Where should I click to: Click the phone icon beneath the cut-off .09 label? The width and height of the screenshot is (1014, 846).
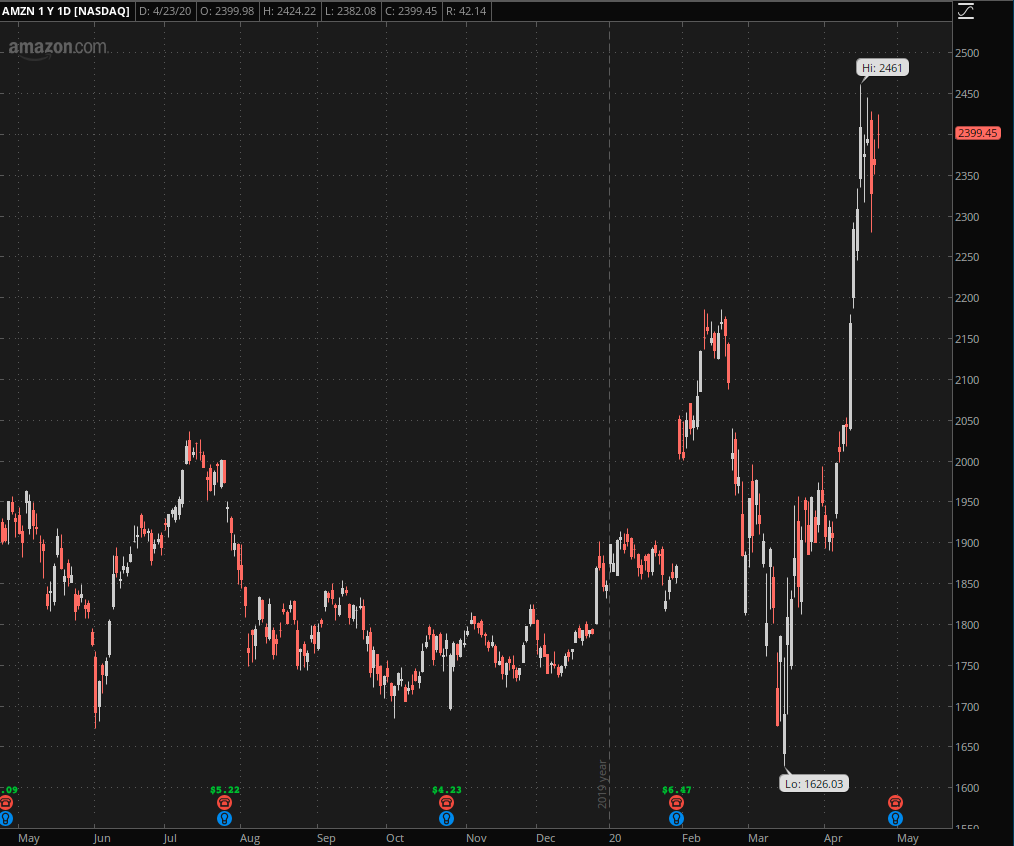tap(6, 803)
